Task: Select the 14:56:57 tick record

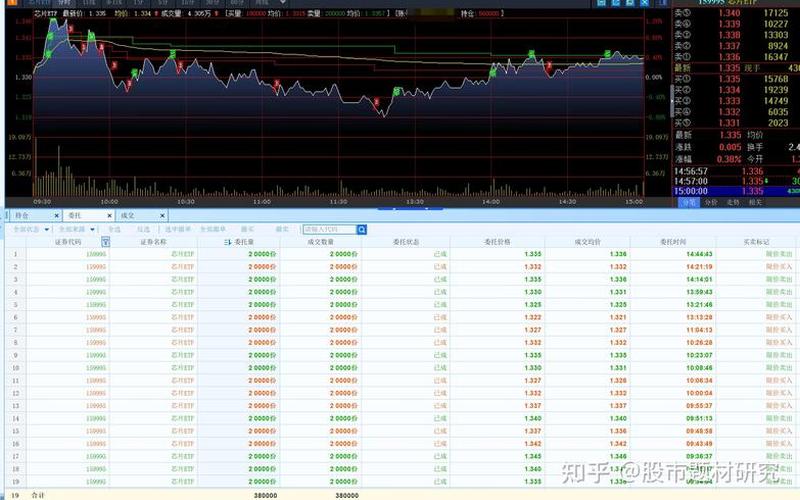Action: click(x=736, y=171)
